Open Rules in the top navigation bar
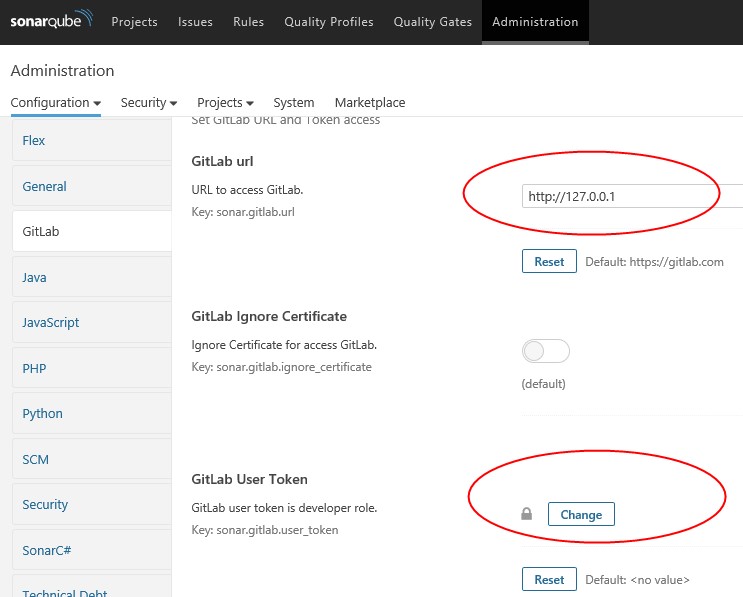 248,22
